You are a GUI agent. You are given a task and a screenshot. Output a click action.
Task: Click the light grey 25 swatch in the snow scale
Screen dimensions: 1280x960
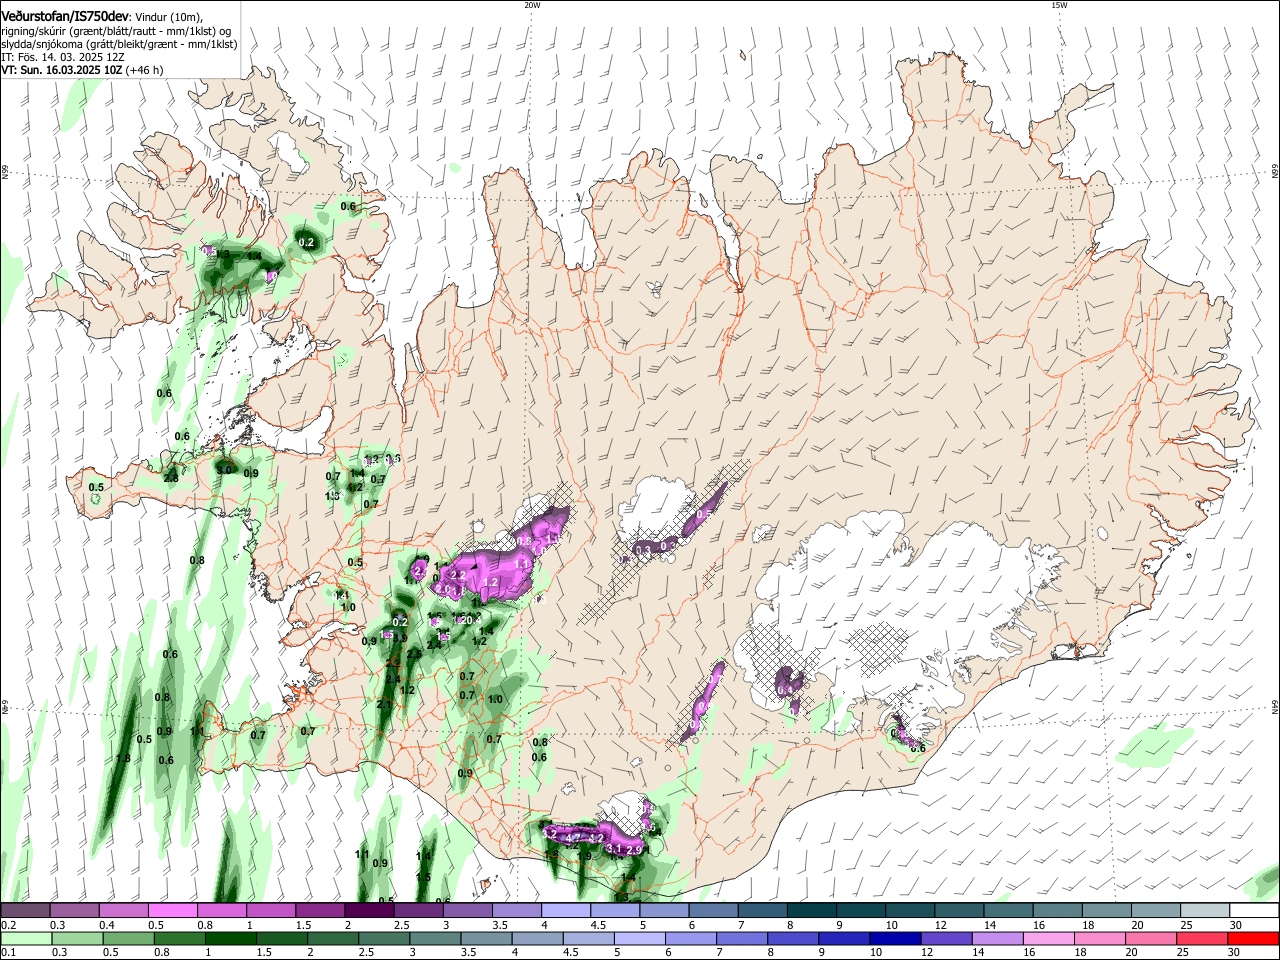click(1205, 910)
